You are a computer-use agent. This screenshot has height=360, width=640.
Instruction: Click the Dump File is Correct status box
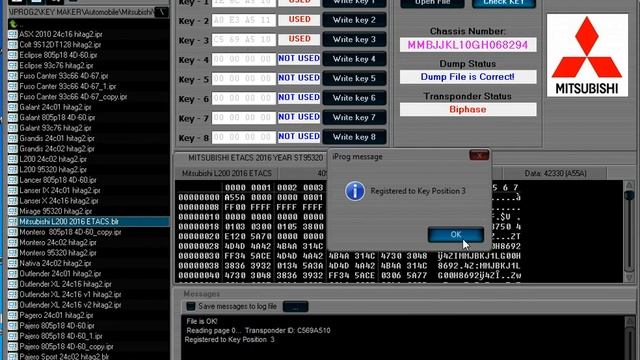point(468,77)
